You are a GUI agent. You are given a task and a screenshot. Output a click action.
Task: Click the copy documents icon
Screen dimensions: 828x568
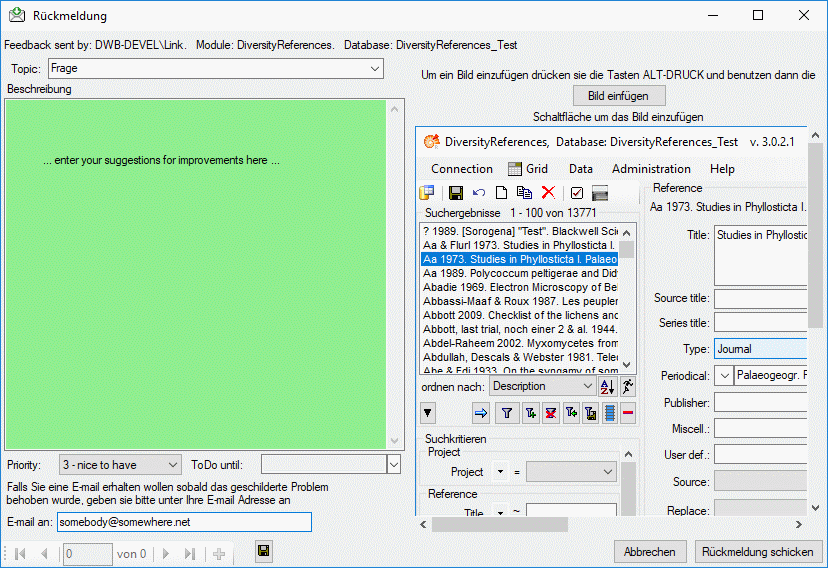(524, 193)
